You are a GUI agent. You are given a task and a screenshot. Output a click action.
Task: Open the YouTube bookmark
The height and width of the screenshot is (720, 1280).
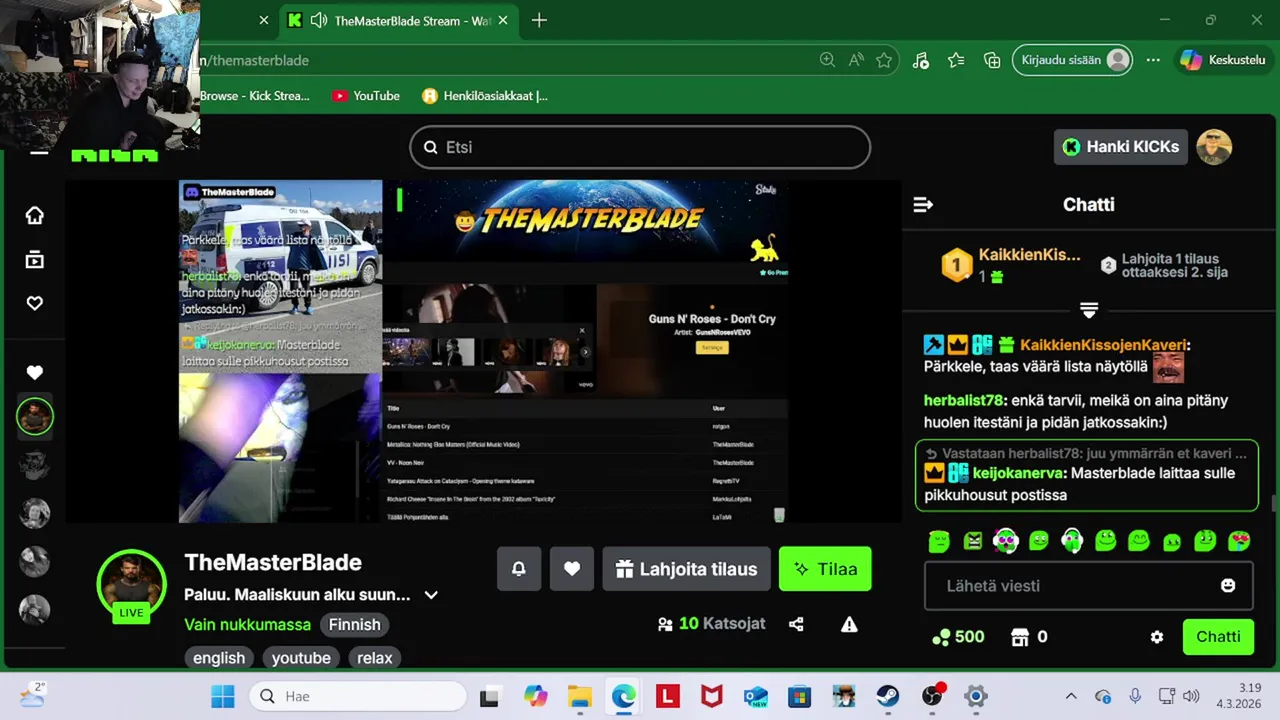point(366,96)
